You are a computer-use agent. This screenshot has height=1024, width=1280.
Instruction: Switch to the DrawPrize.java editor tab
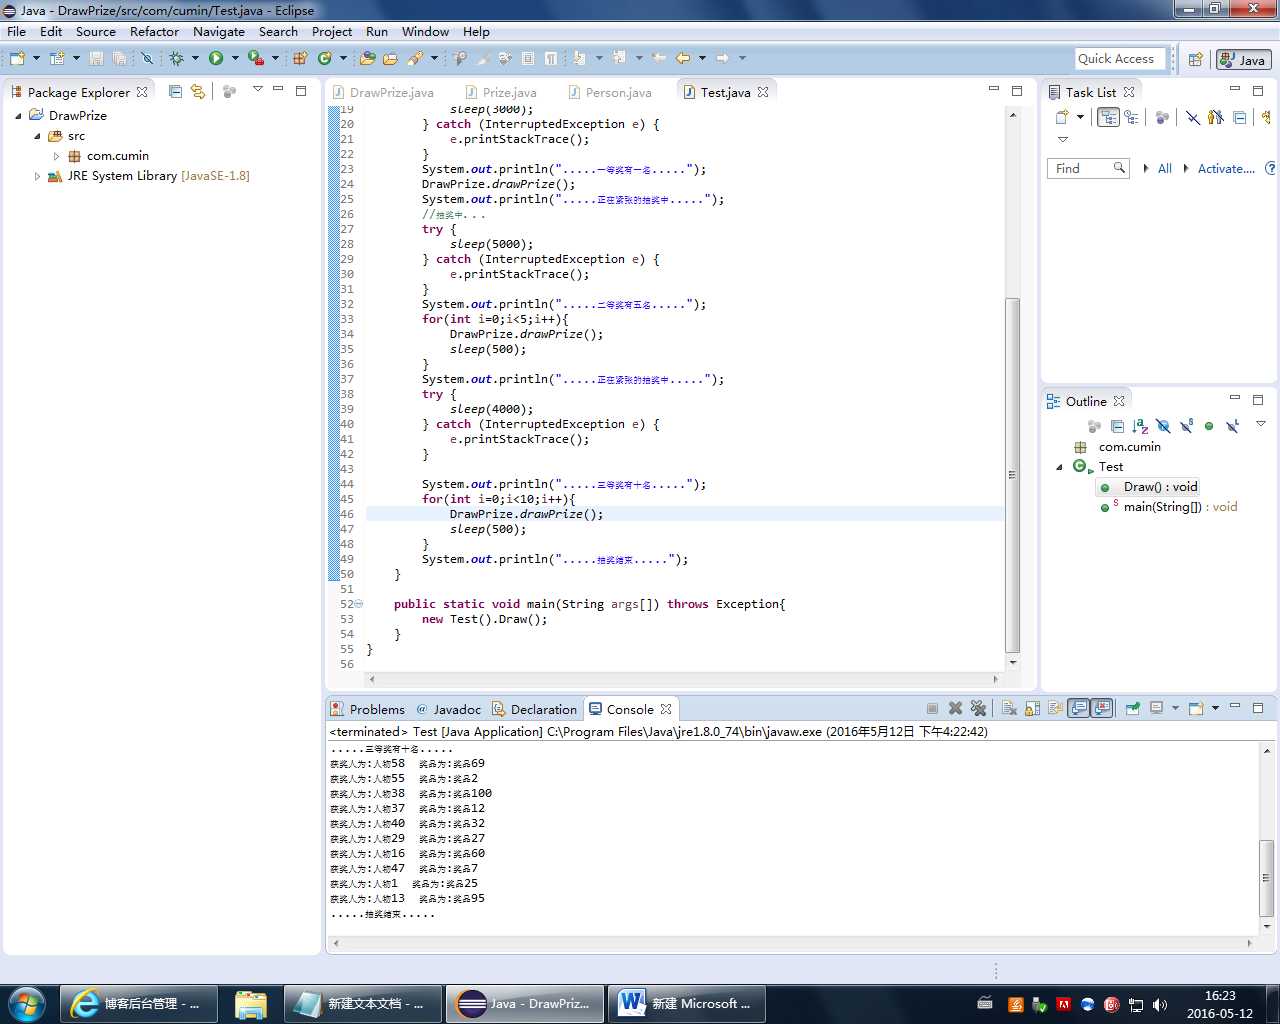(391, 93)
